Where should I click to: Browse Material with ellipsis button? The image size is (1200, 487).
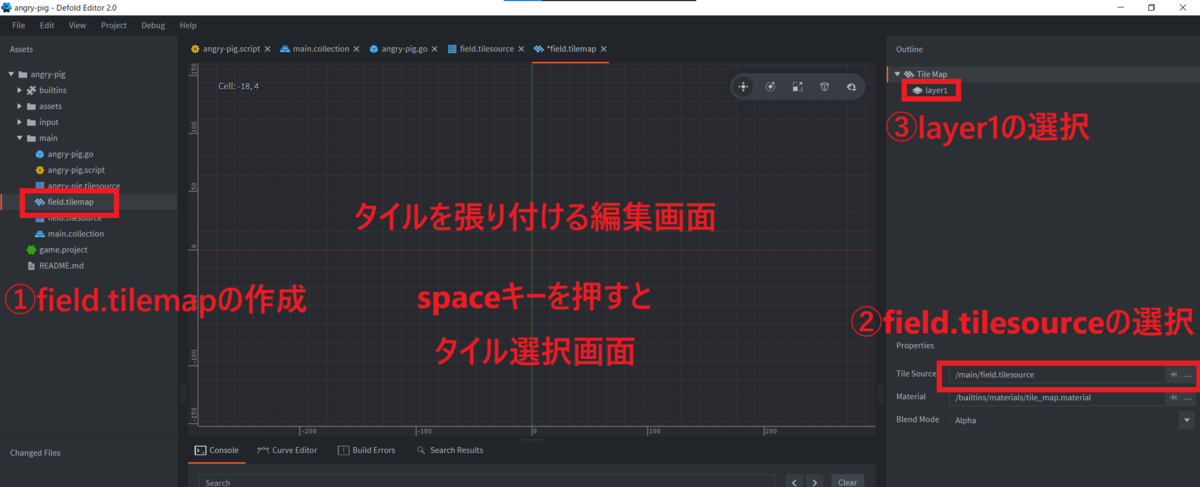point(1187,397)
